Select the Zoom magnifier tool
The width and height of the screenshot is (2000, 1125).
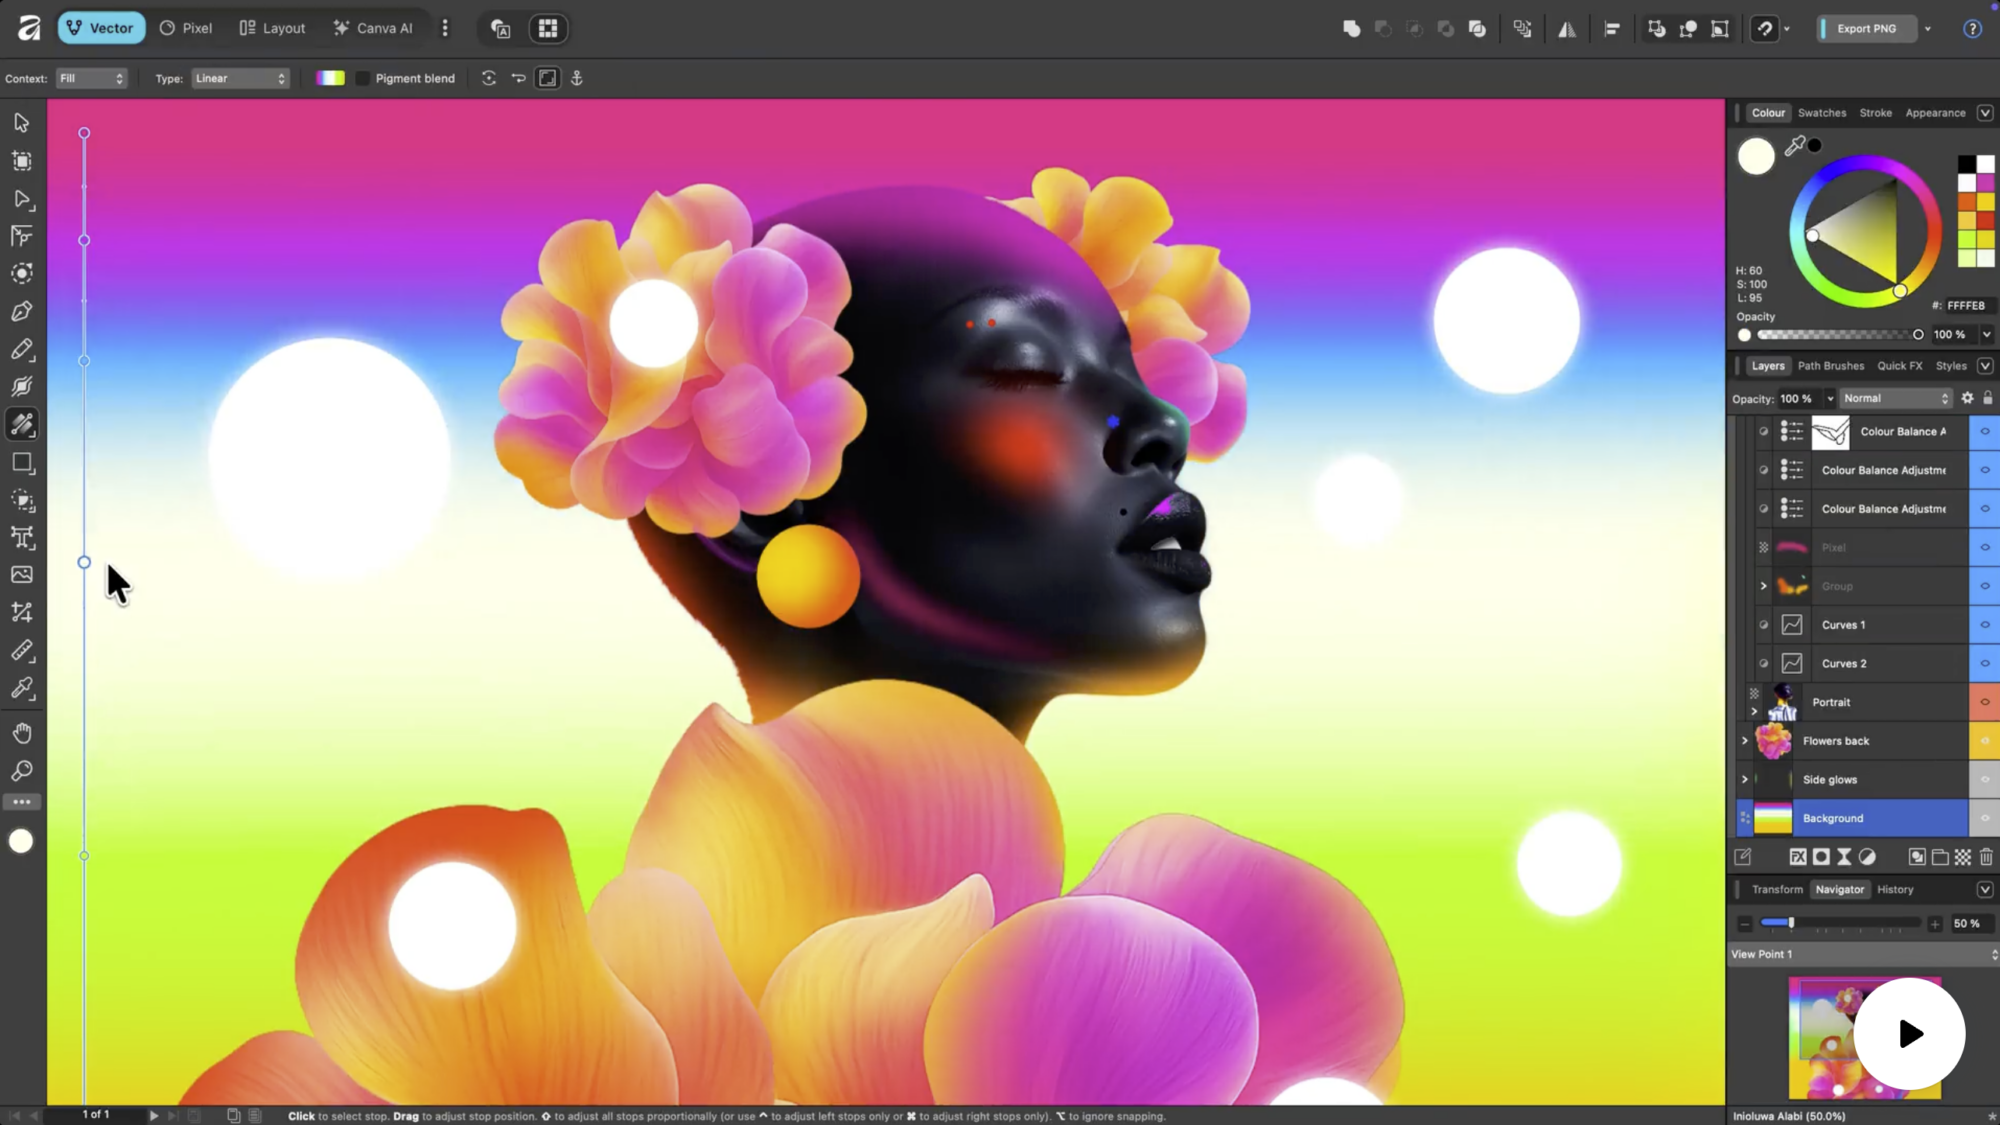pos(22,771)
